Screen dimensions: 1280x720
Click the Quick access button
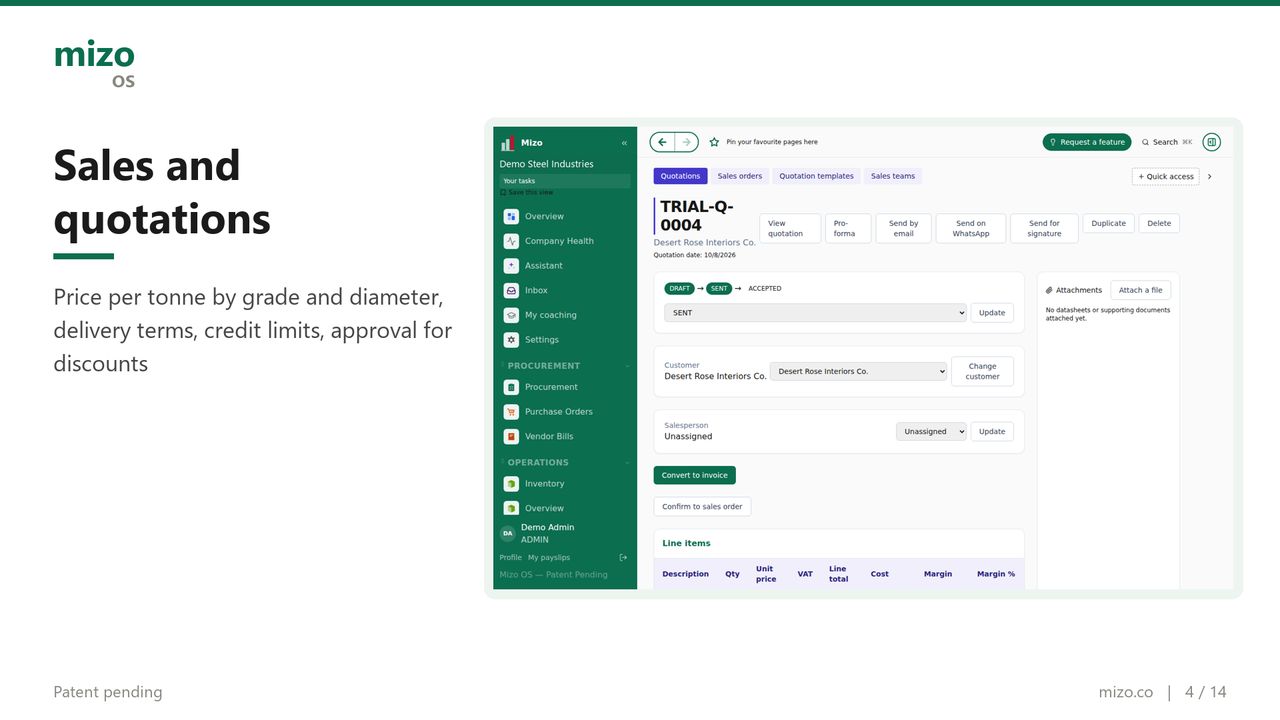click(x=1166, y=176)
